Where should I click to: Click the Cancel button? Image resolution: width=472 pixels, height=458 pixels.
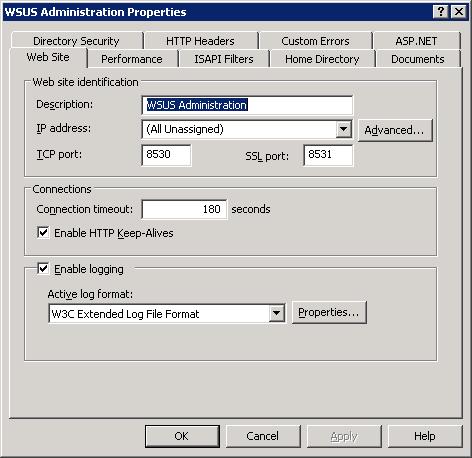coord(263,436)
